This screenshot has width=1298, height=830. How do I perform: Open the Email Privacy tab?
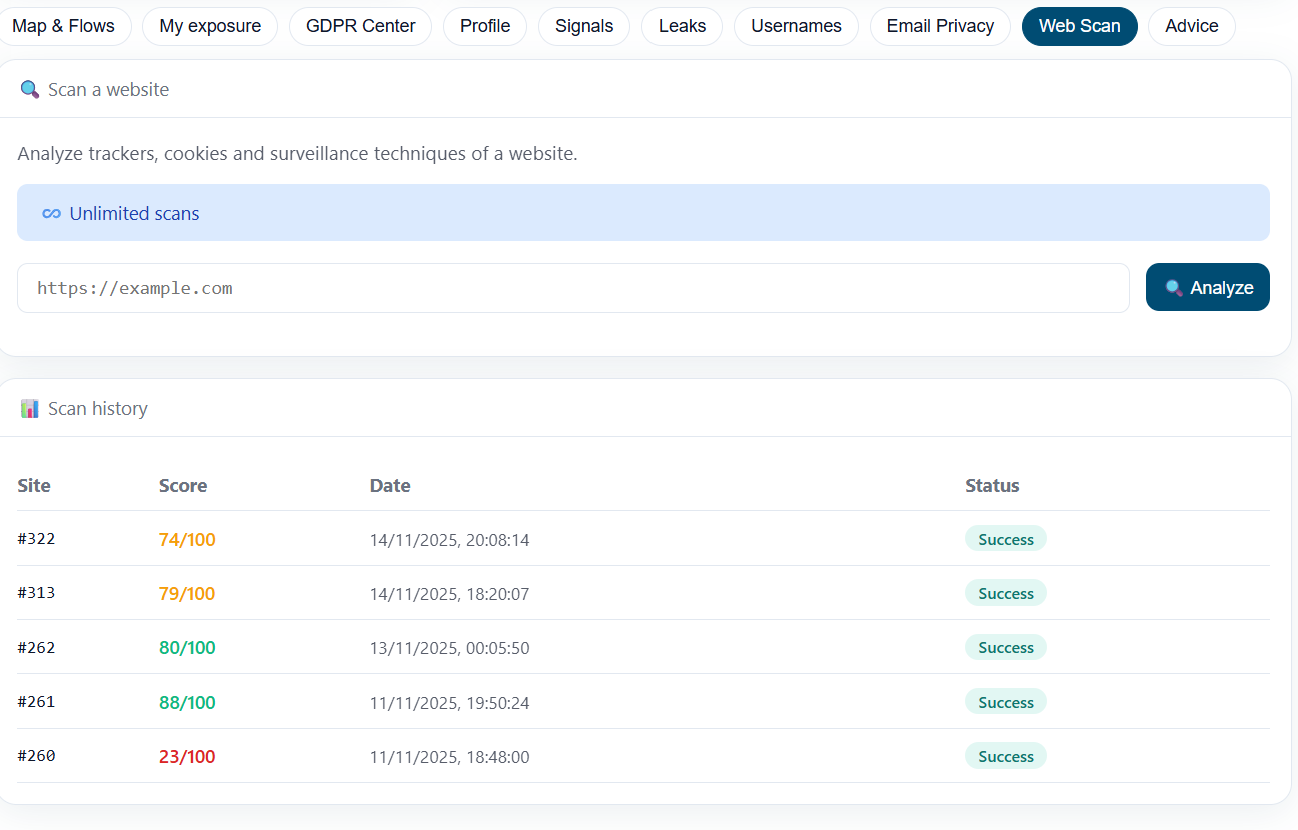tap(940, 26)
